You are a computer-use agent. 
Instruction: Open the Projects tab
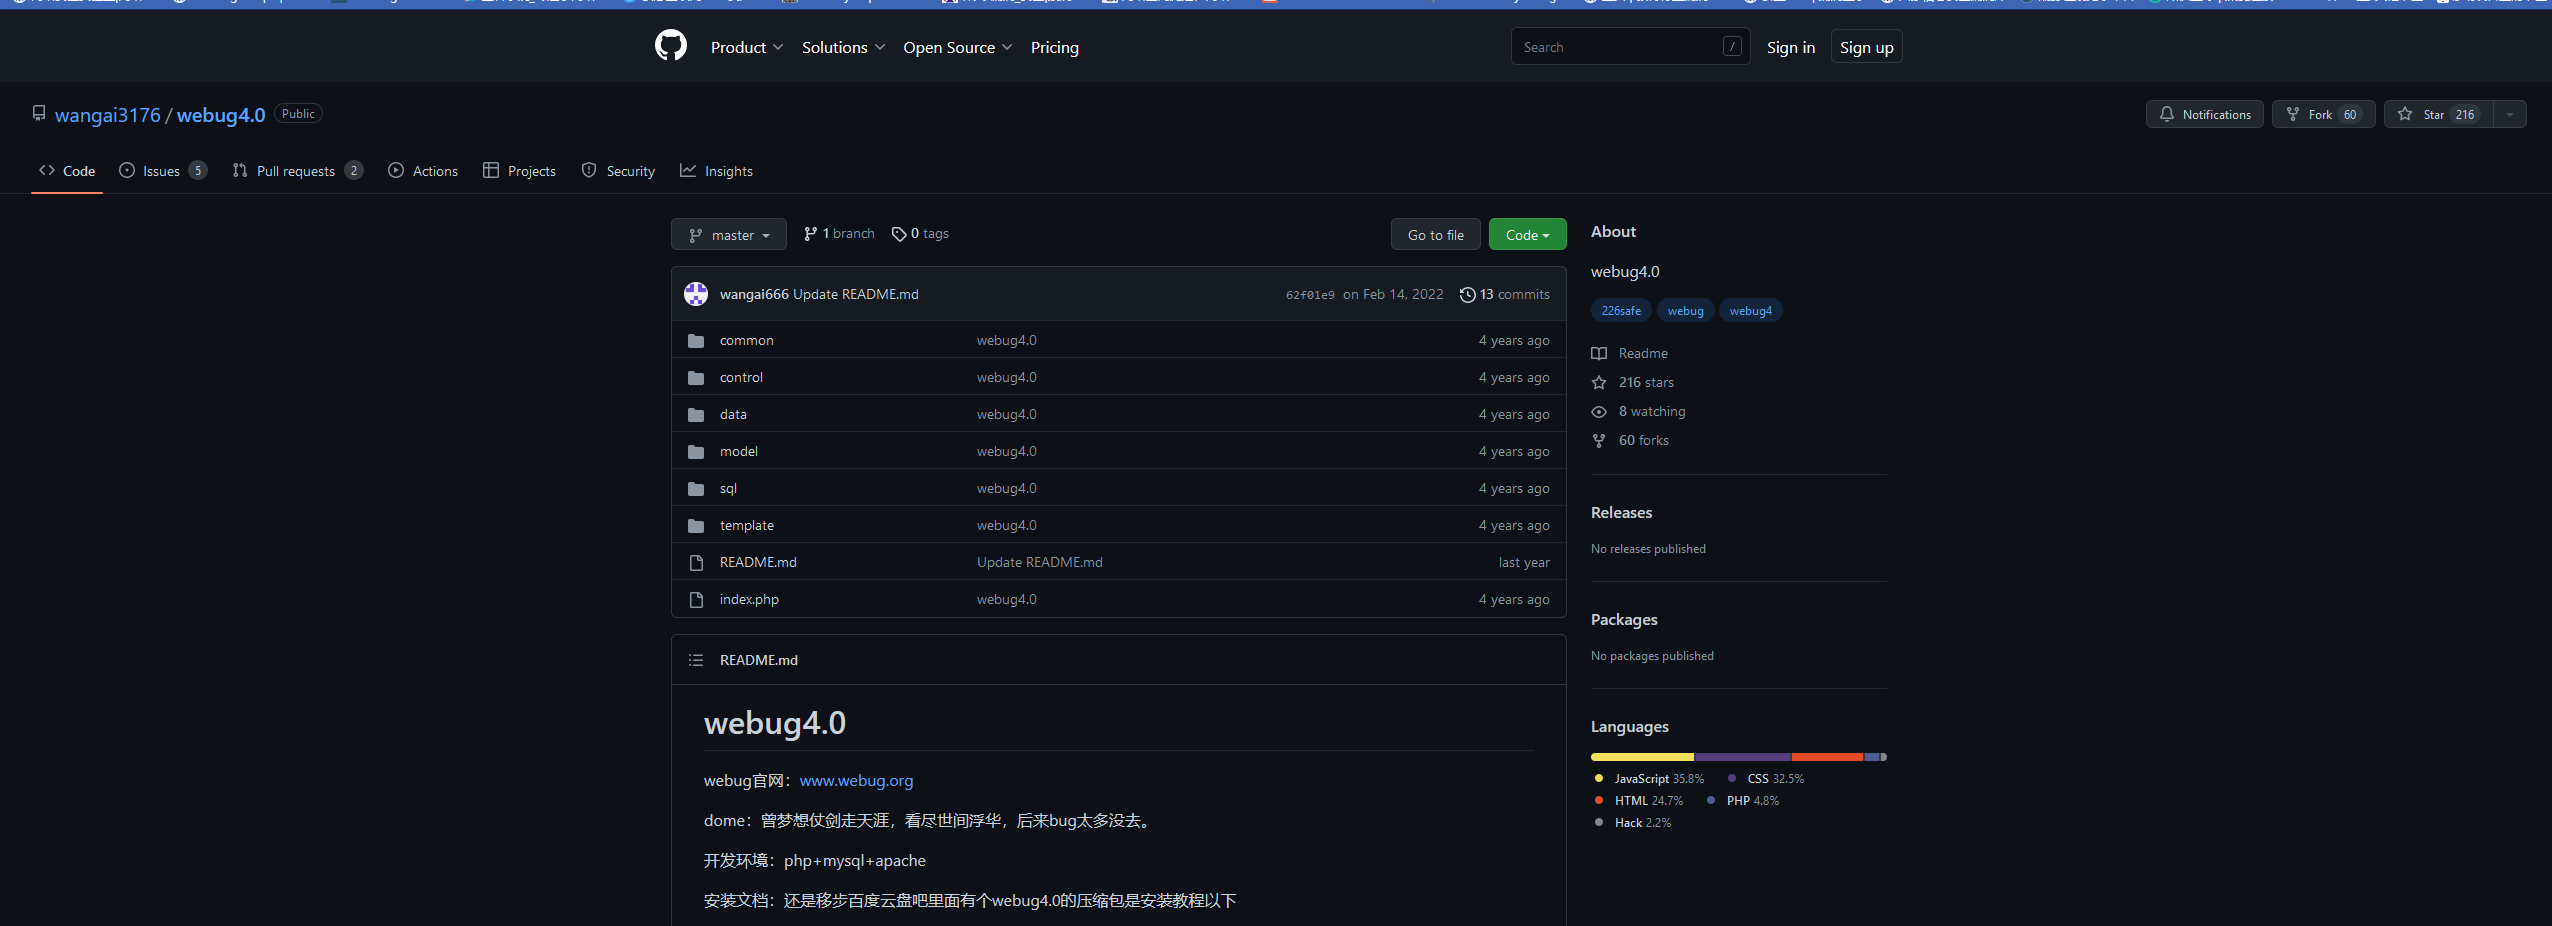519,171
